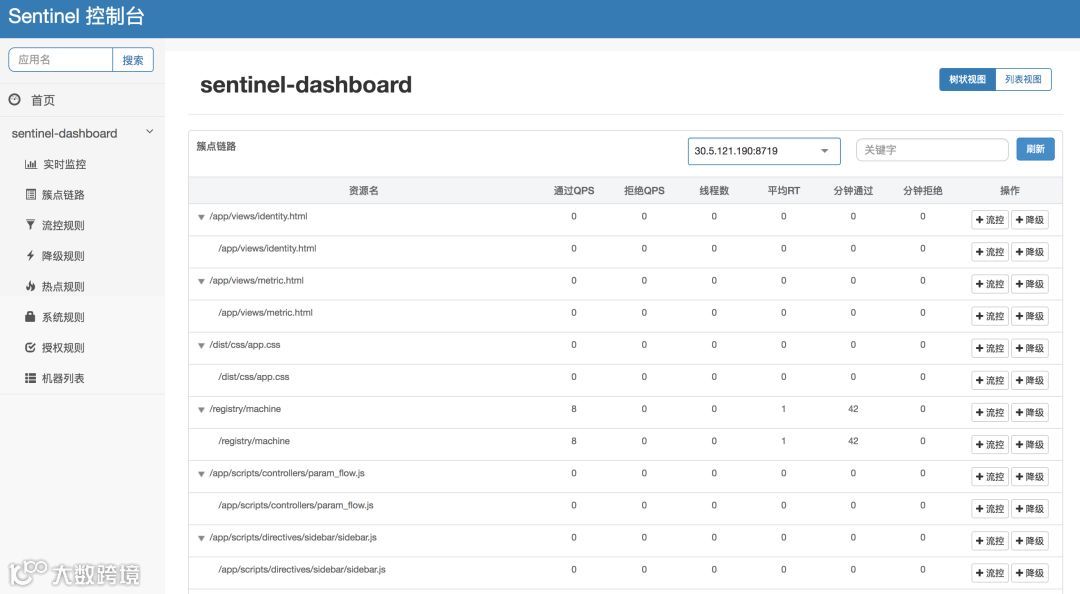
Task: Open 实时监控 menu item
Action: (x=65, y=164)
